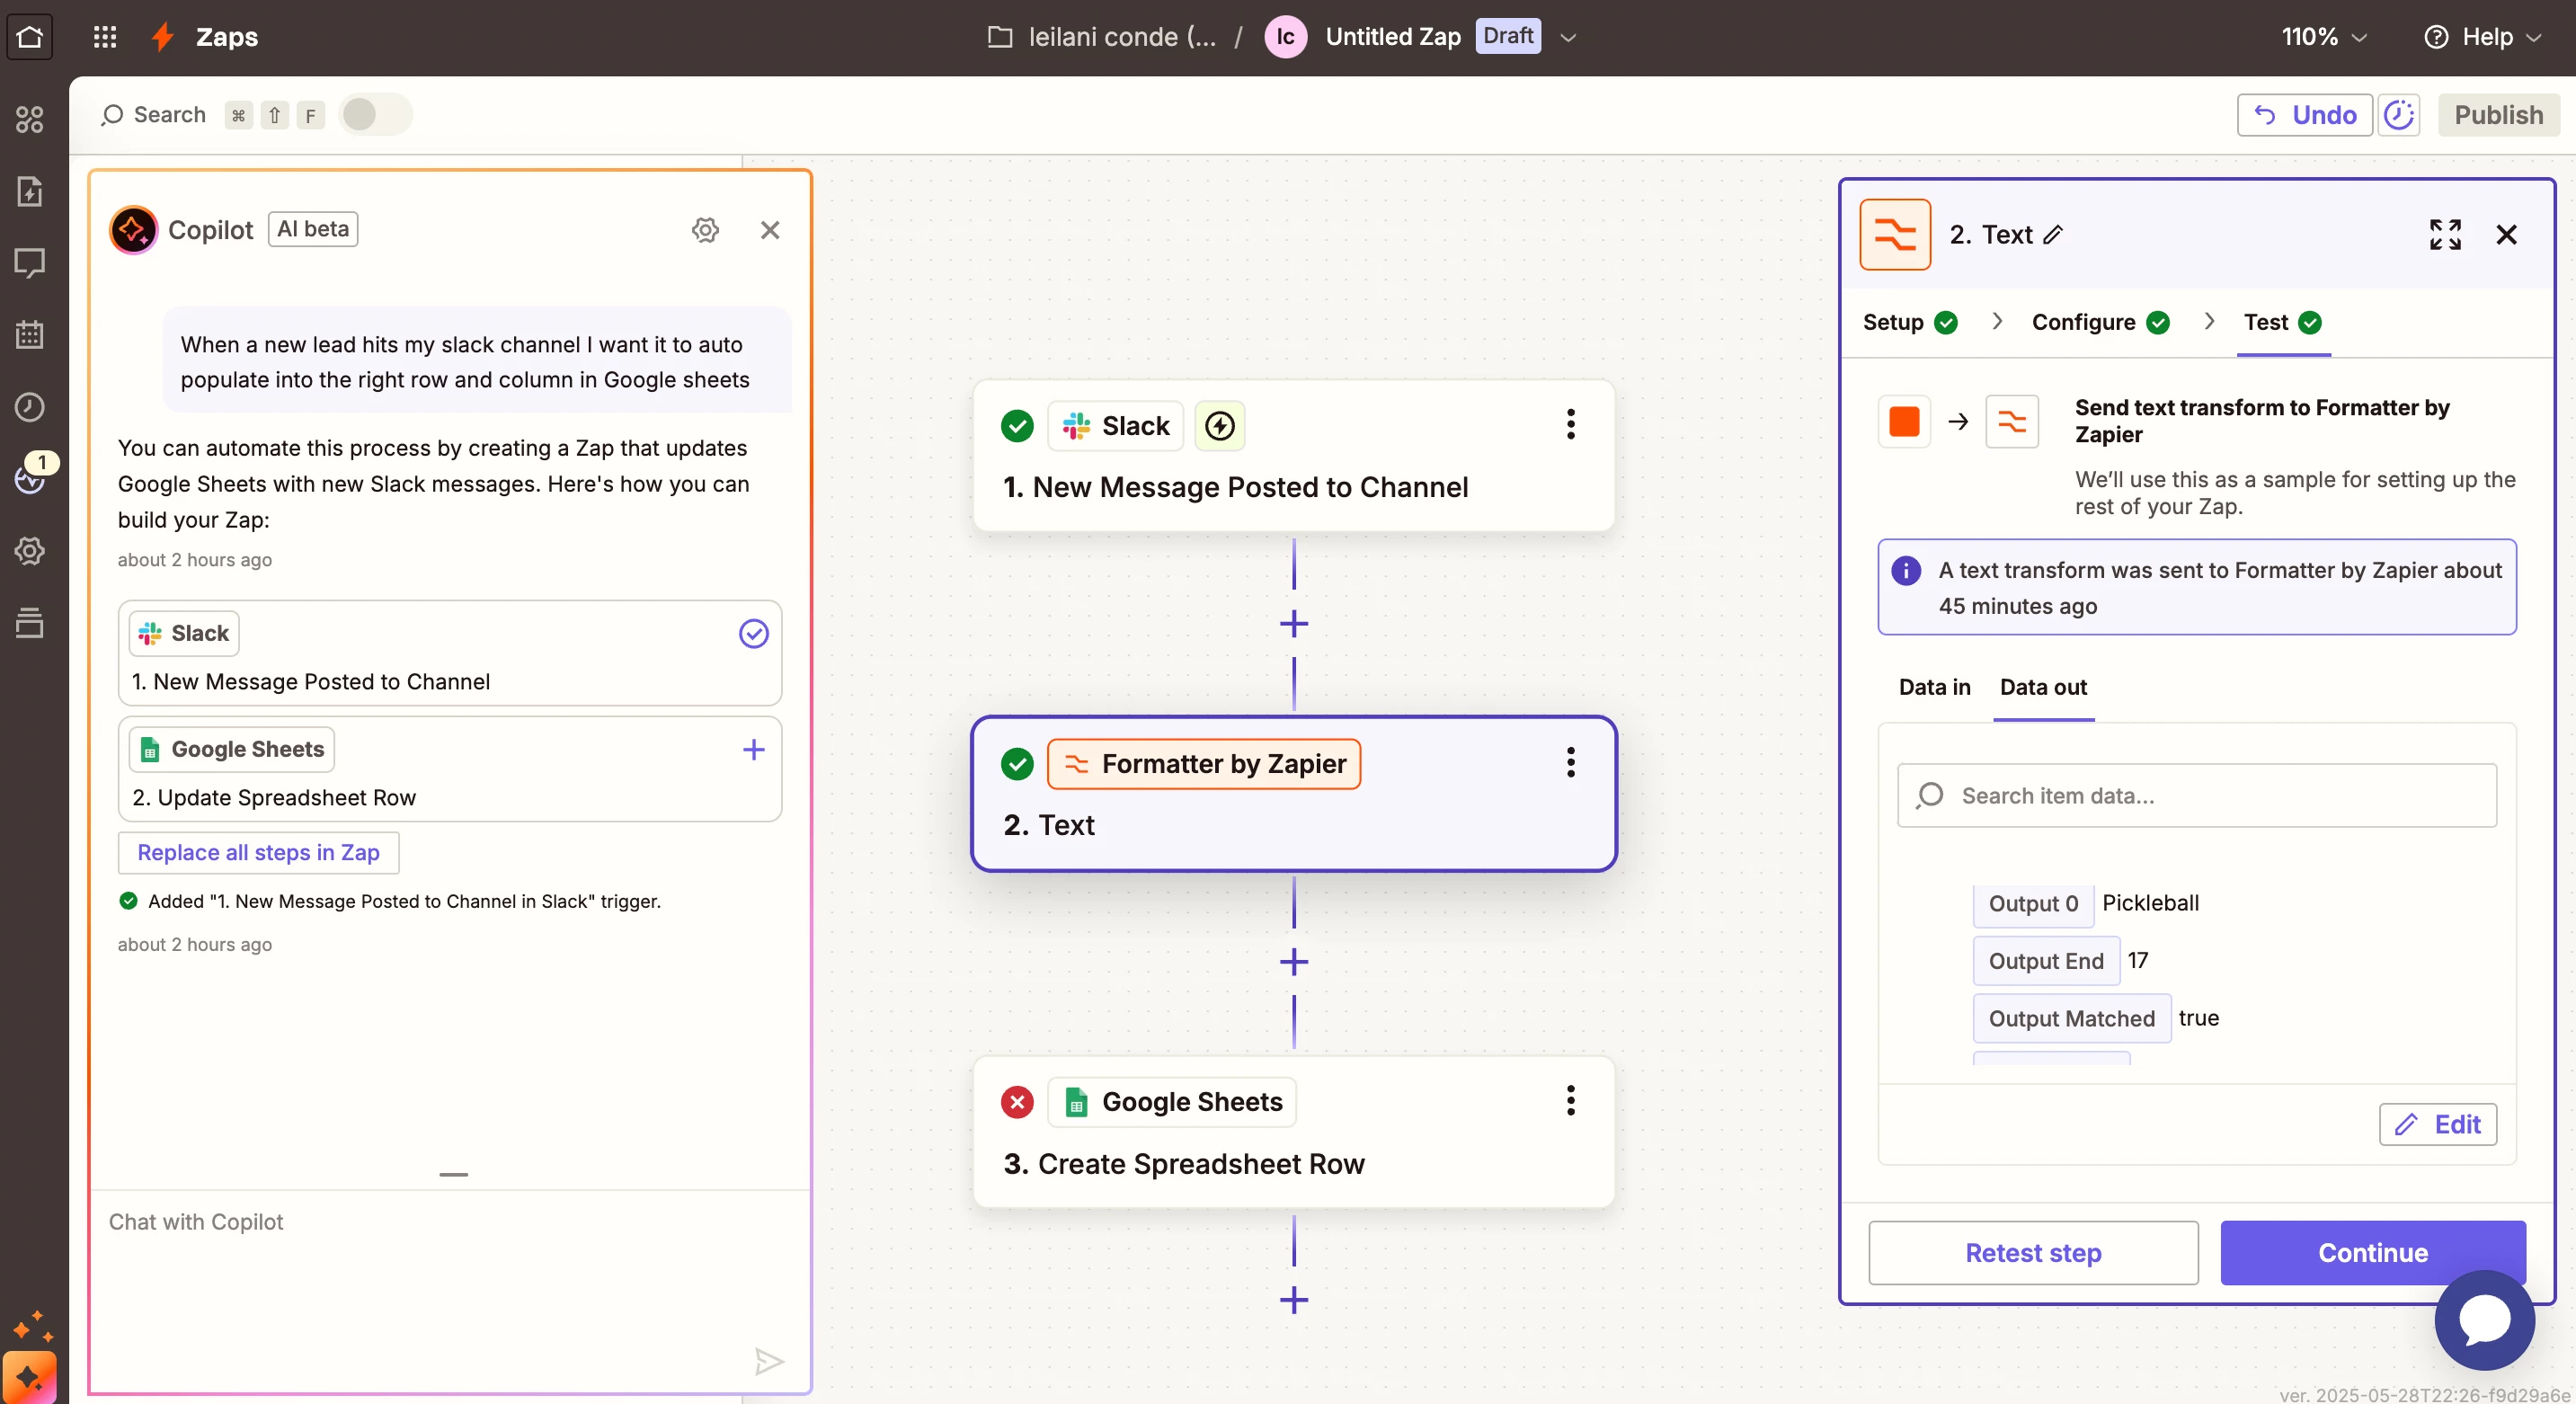The height and width of the screenshot is (1404, 2576).
Task: Click Replace all steps in Zap
Action: pos(258,852)
